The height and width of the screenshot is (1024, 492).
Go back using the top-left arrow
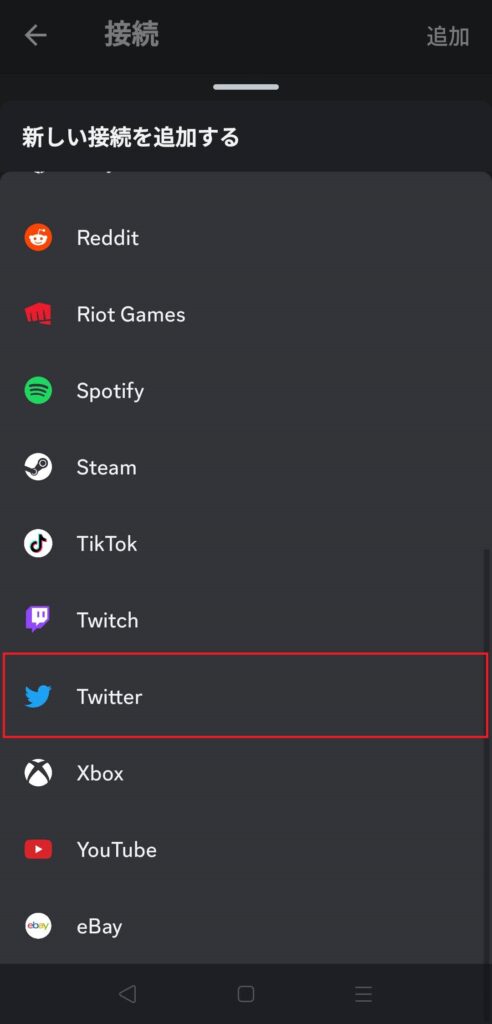pos(35,35)
